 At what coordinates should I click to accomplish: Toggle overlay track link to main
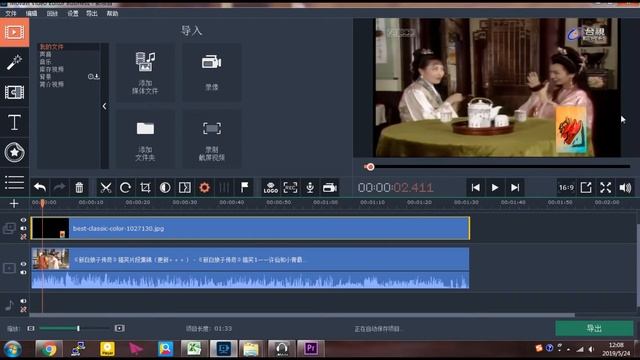(23, 236)
